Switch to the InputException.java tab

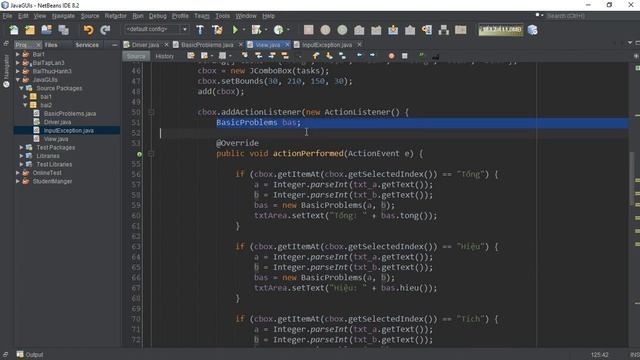tap(327, 44)
